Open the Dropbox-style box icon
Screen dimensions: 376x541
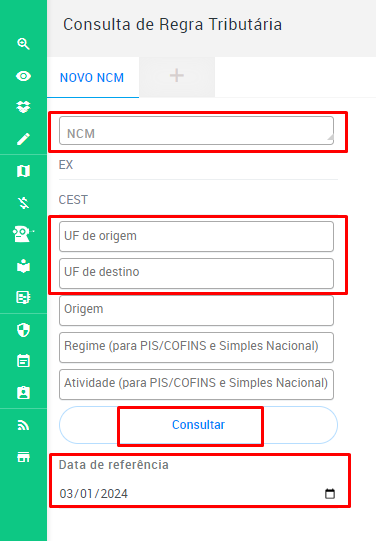[23, 107]
